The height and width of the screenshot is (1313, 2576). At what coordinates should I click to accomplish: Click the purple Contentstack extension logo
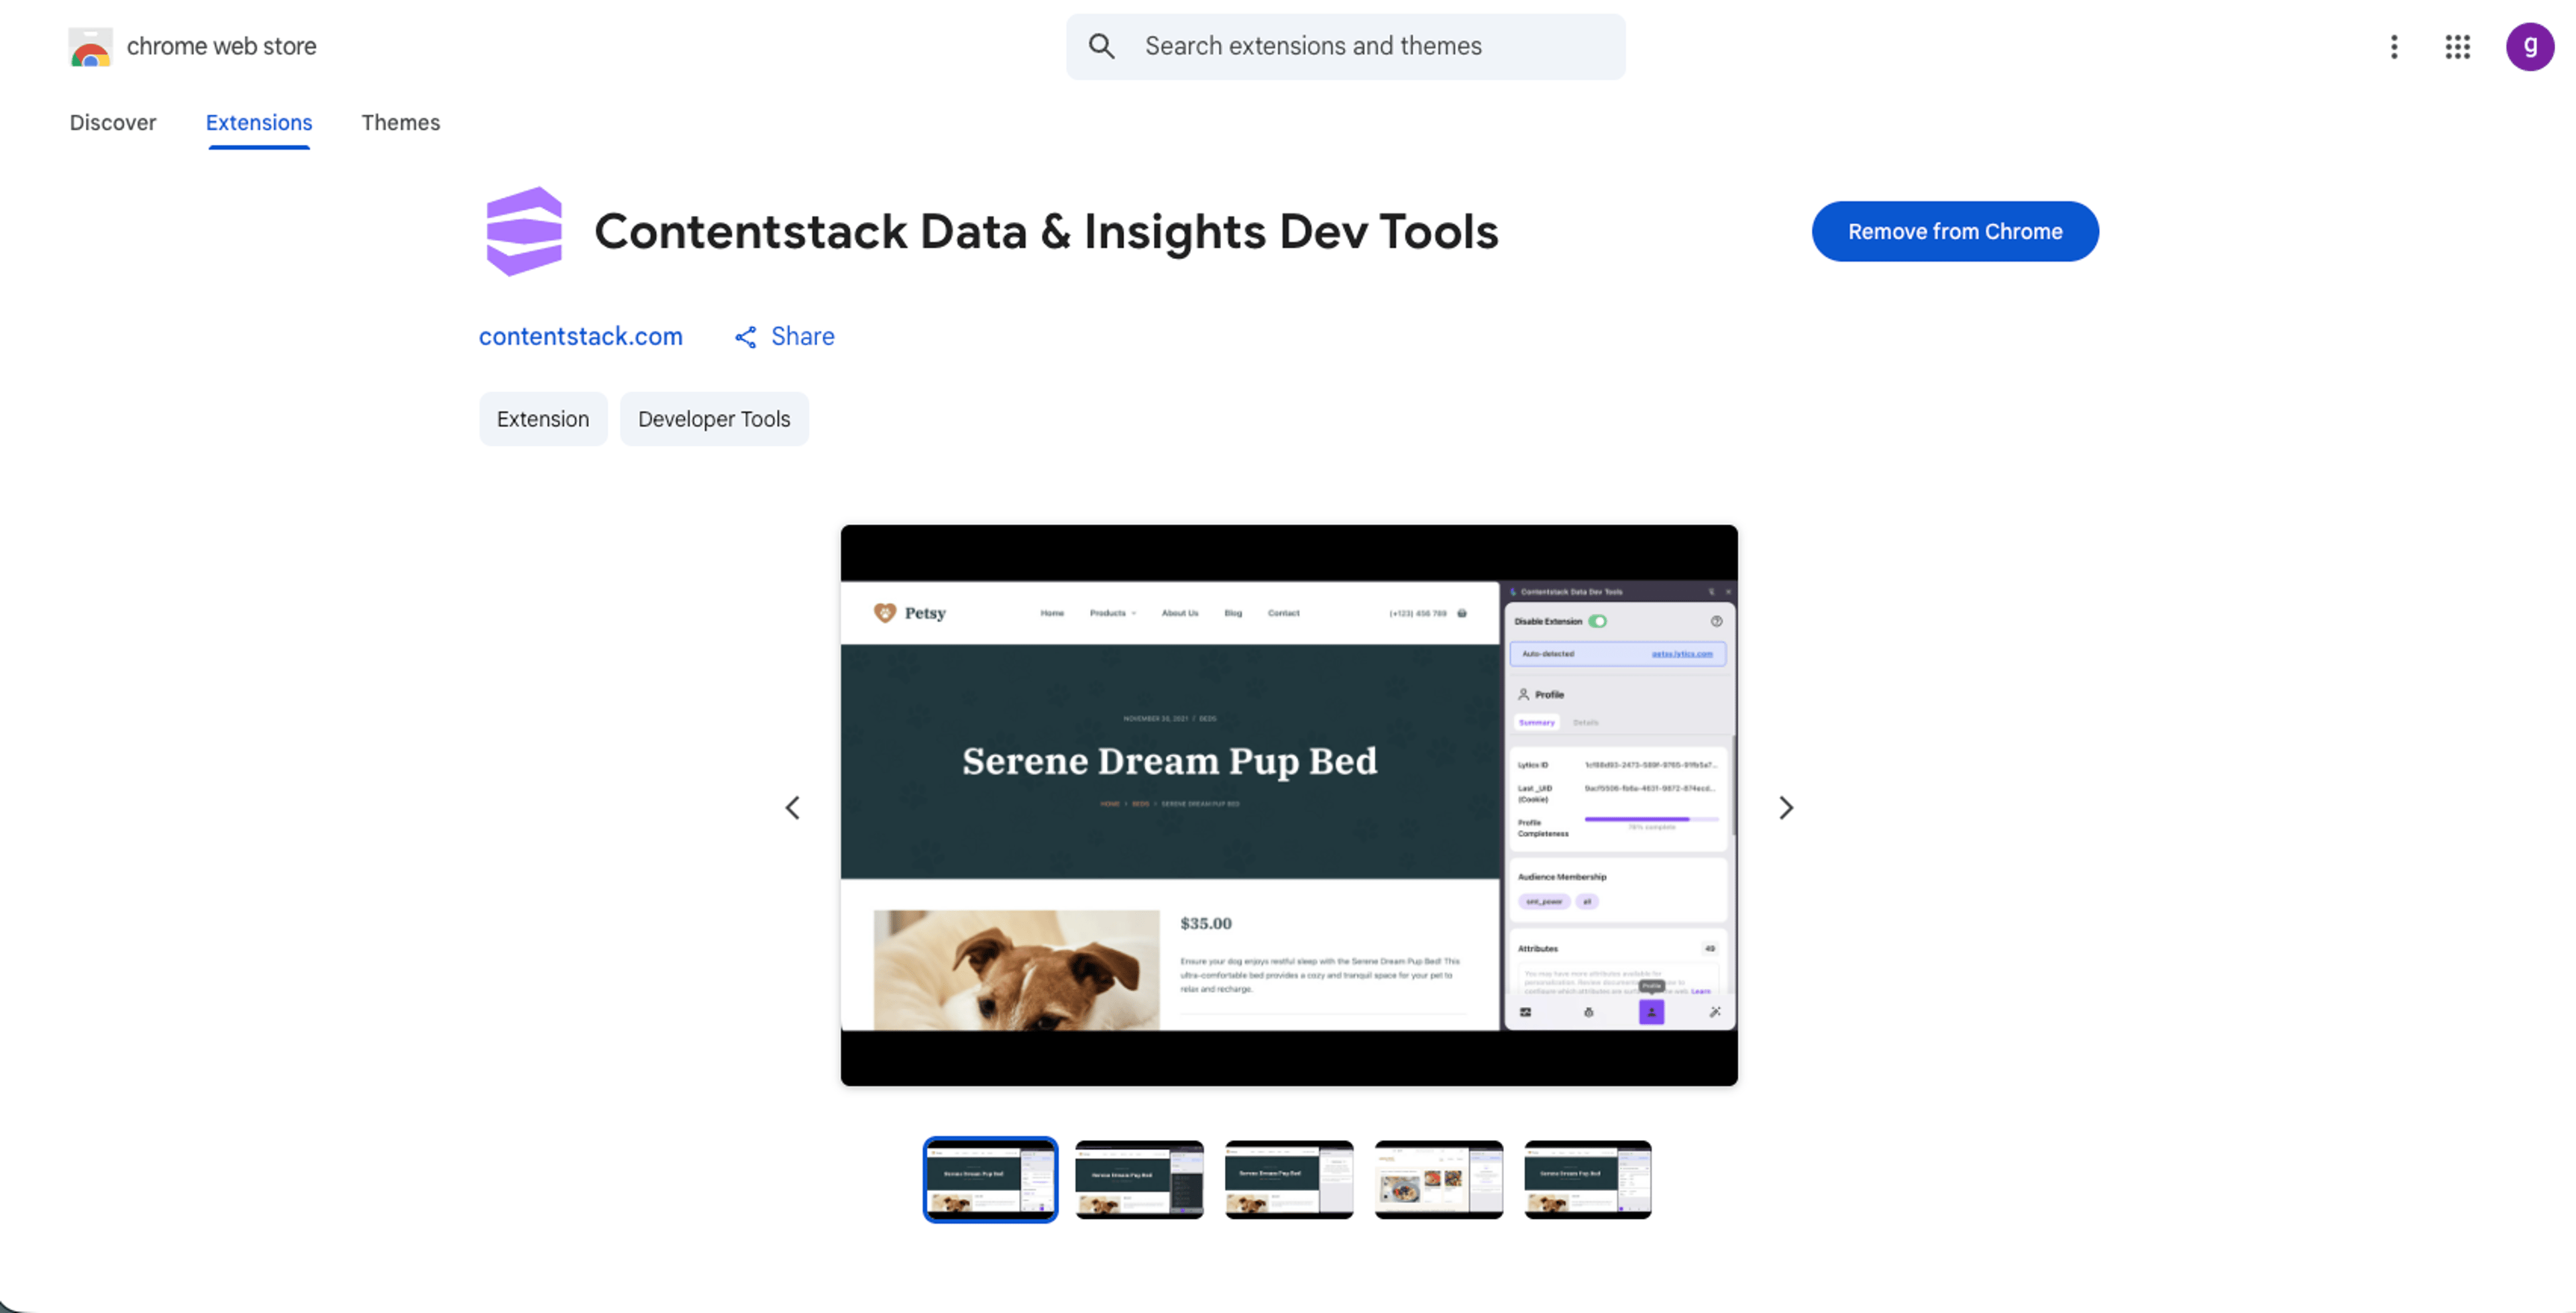pos(524,231)
